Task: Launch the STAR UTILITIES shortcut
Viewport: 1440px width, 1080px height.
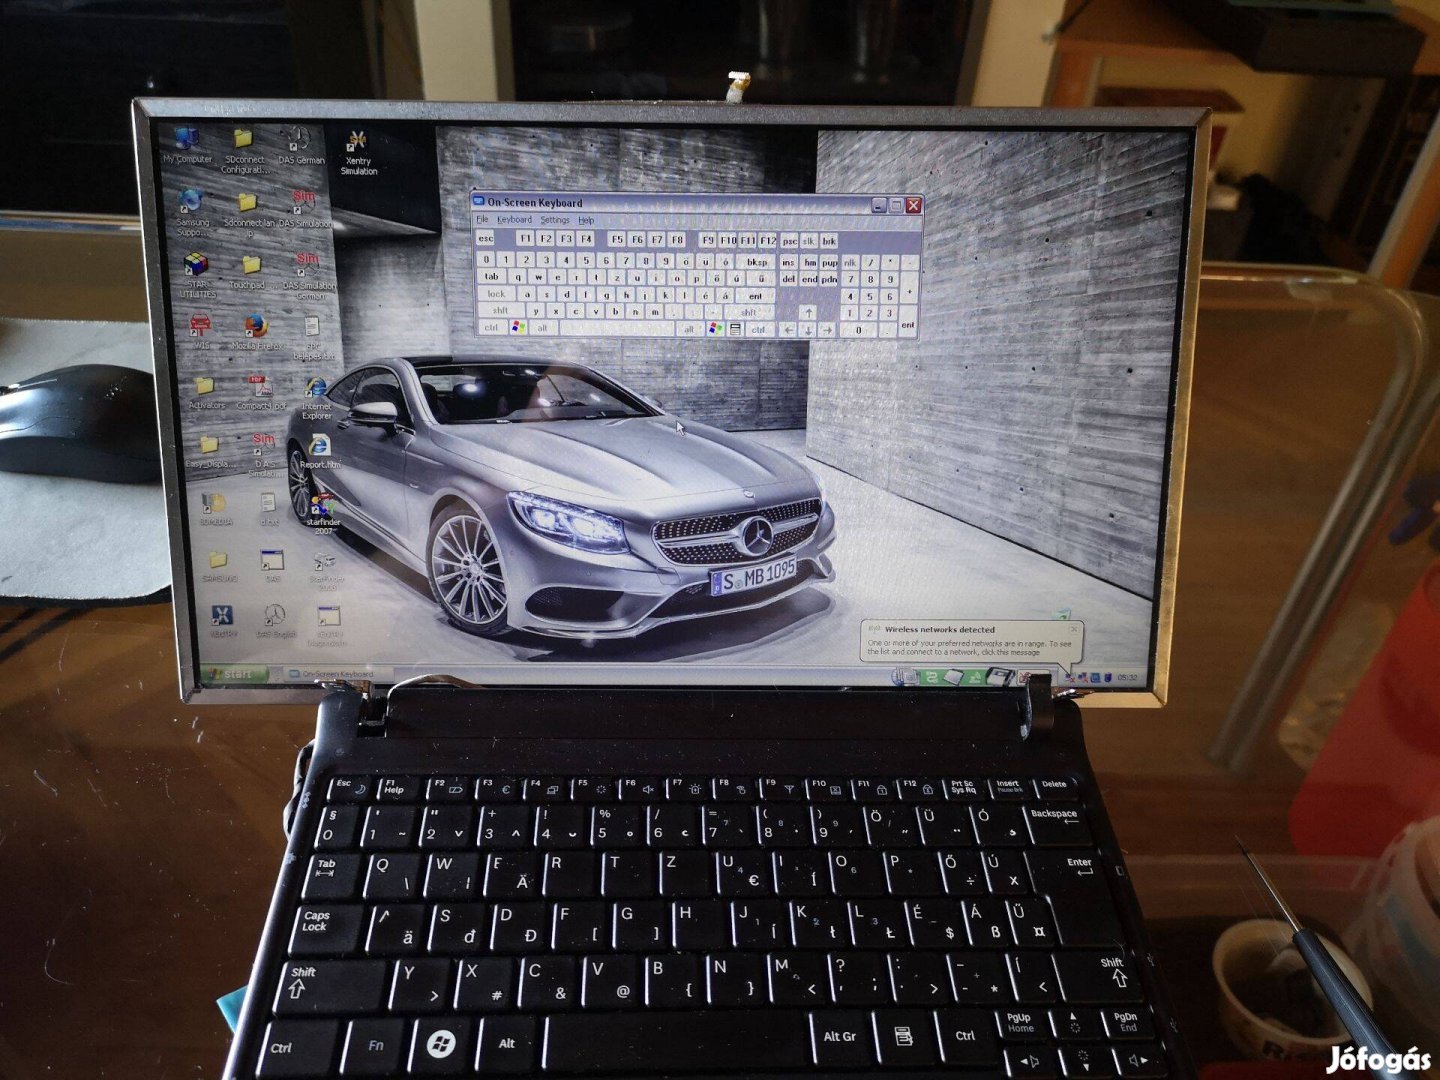Action: click(x=197, y=275)
